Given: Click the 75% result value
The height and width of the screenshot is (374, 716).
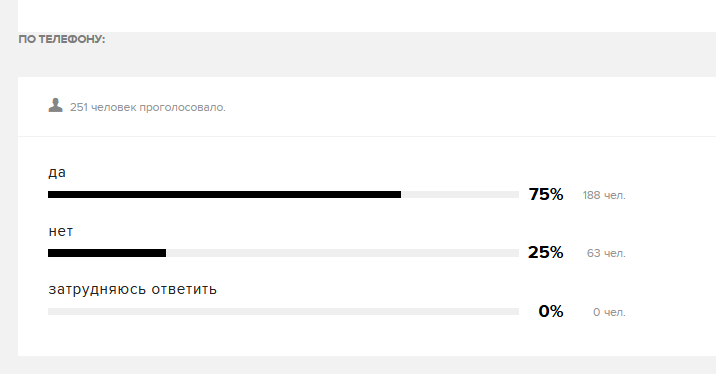Looking at the screenshot, I should click(546, 195).
